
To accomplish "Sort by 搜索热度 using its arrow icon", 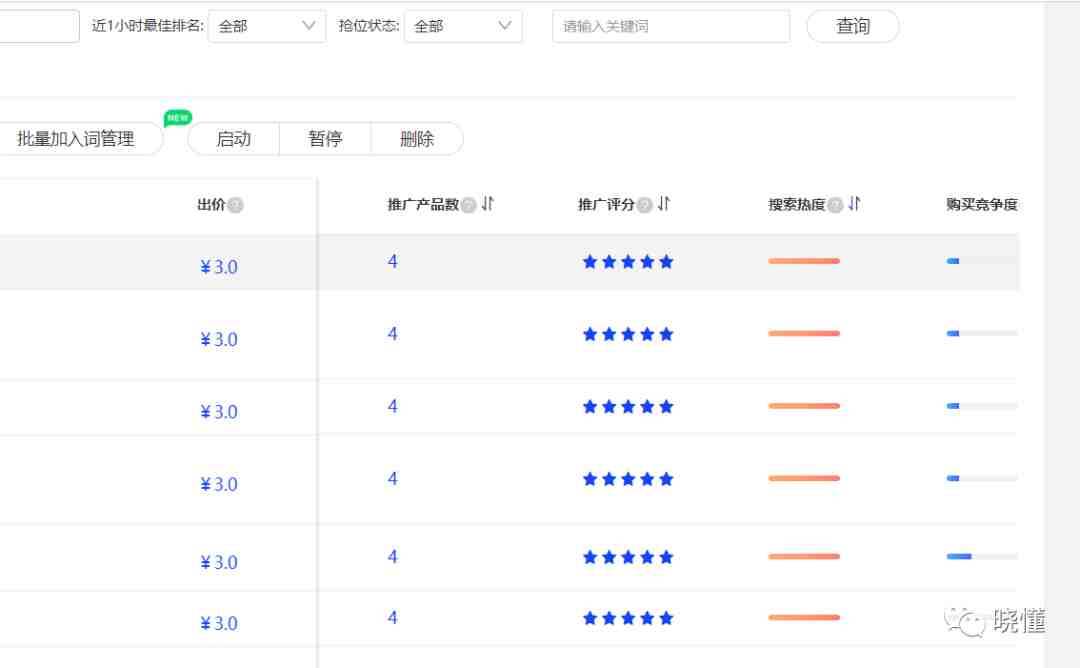I will coord(855,204).
